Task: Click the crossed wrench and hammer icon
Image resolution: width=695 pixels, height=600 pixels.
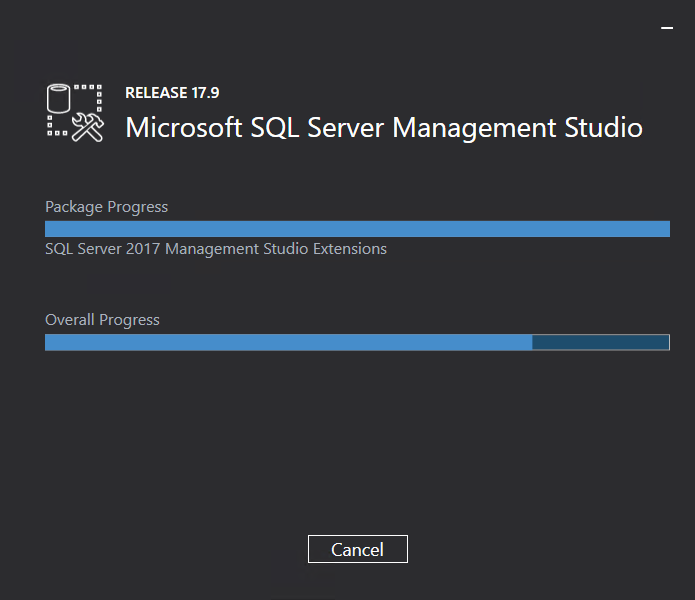Action: click(87, 126)
